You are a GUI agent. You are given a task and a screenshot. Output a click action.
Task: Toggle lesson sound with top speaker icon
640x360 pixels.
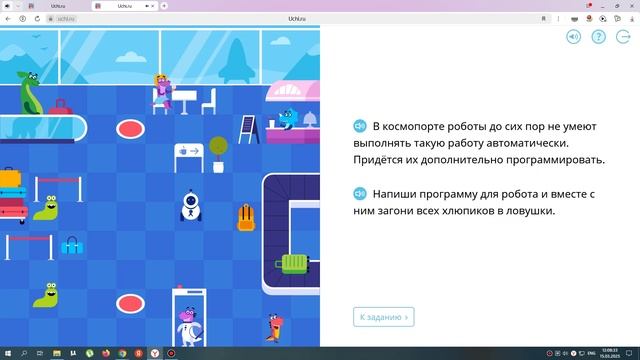coord(573,37)
